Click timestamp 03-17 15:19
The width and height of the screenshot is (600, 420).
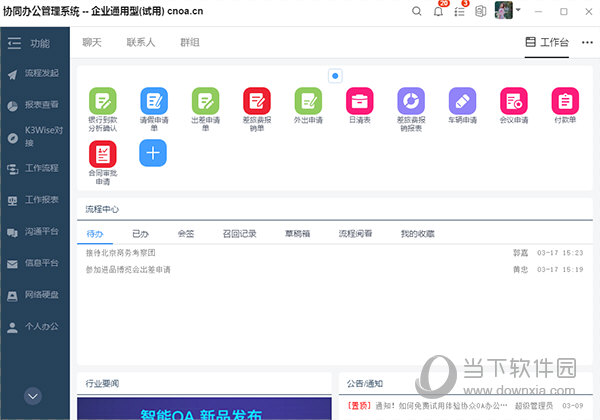point(560,270)
